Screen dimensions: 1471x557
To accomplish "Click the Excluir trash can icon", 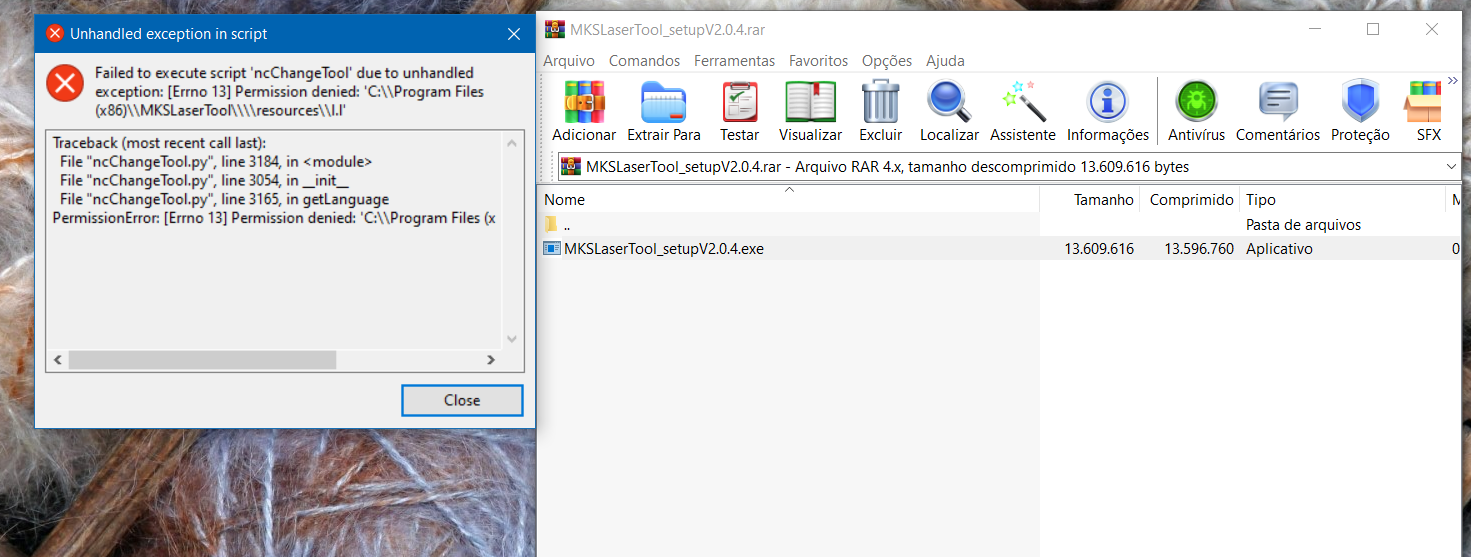I will point(880,102).
